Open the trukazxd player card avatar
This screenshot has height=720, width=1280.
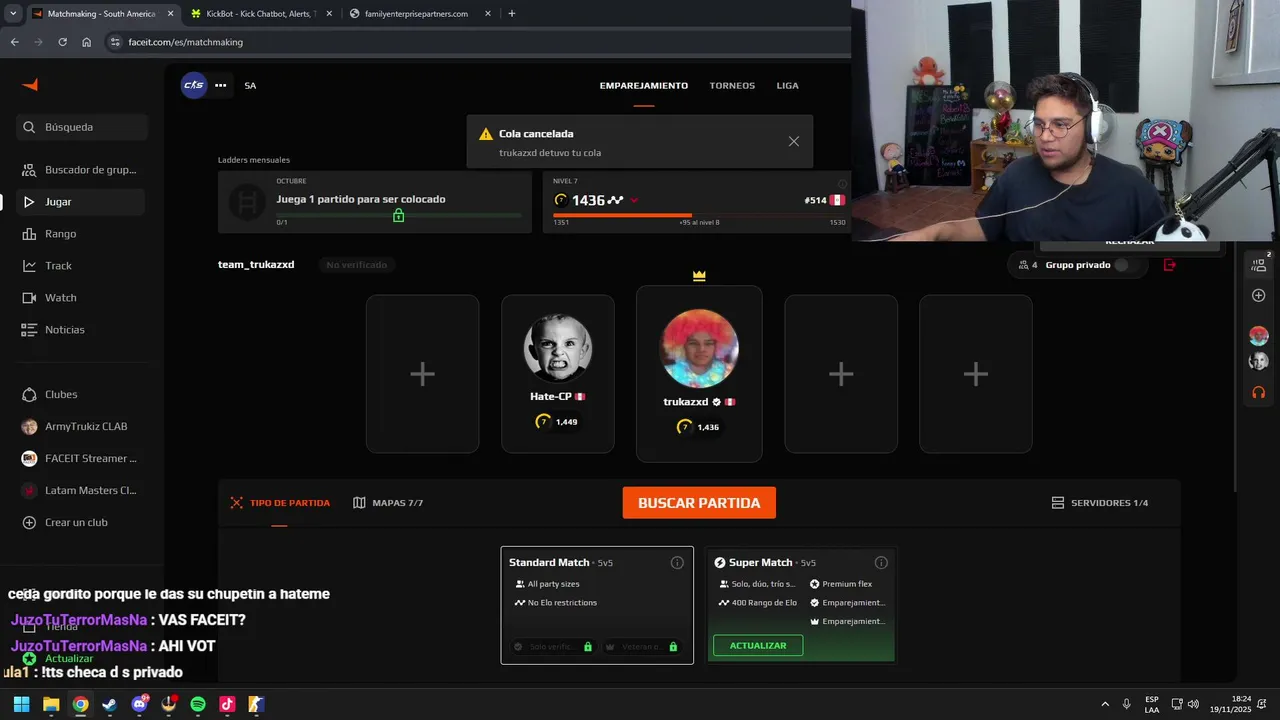[x=699, y=348]
